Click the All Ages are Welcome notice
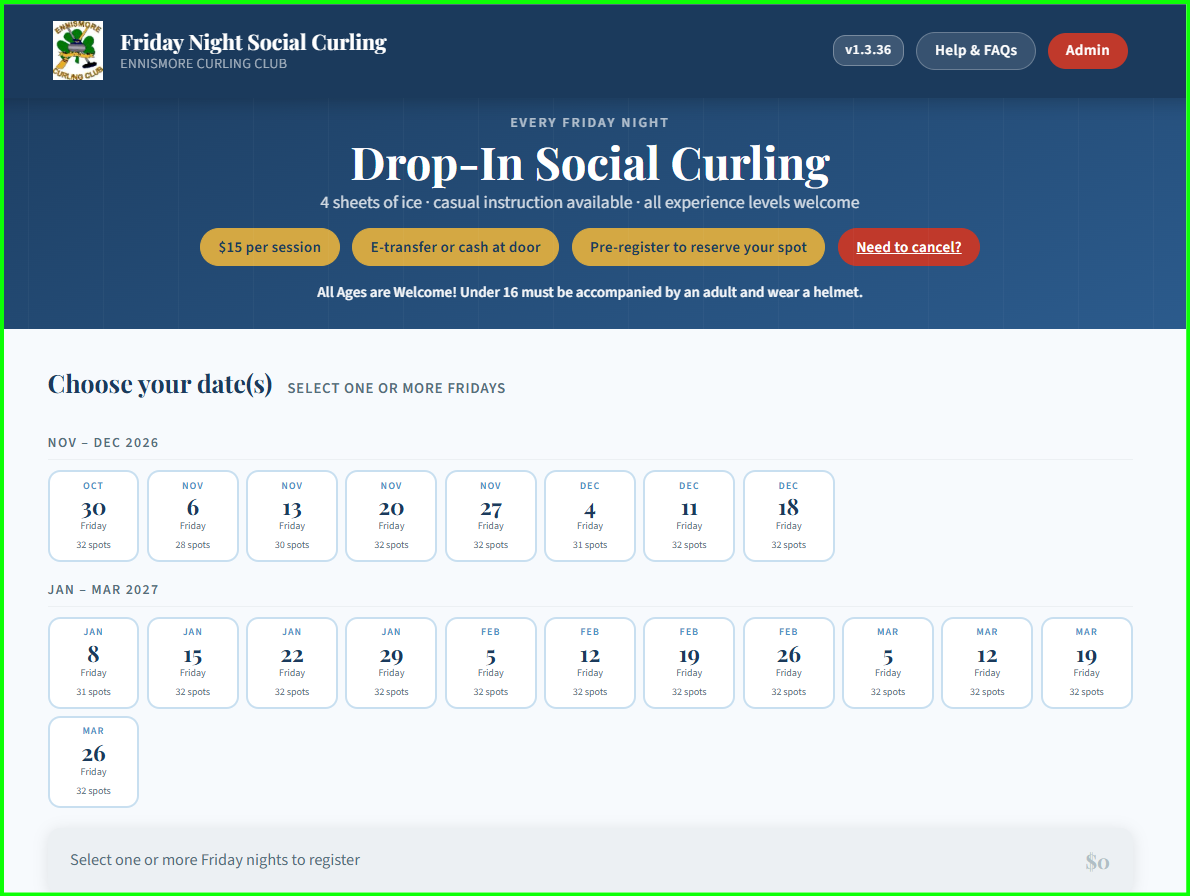Image resolution: width=1190 pixels, height=896 pixels. coord(590,292)
